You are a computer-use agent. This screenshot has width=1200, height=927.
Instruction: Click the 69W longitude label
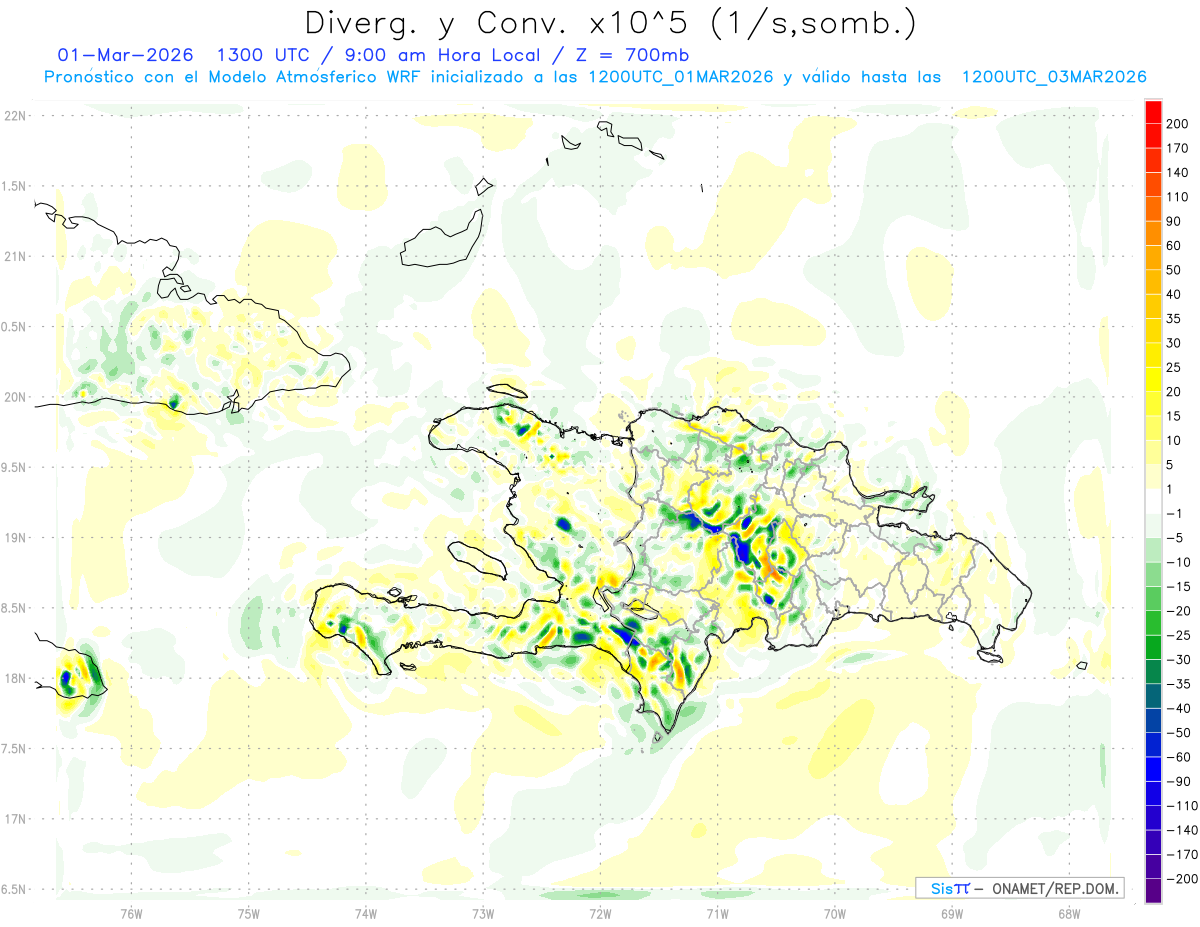[952, 913]
